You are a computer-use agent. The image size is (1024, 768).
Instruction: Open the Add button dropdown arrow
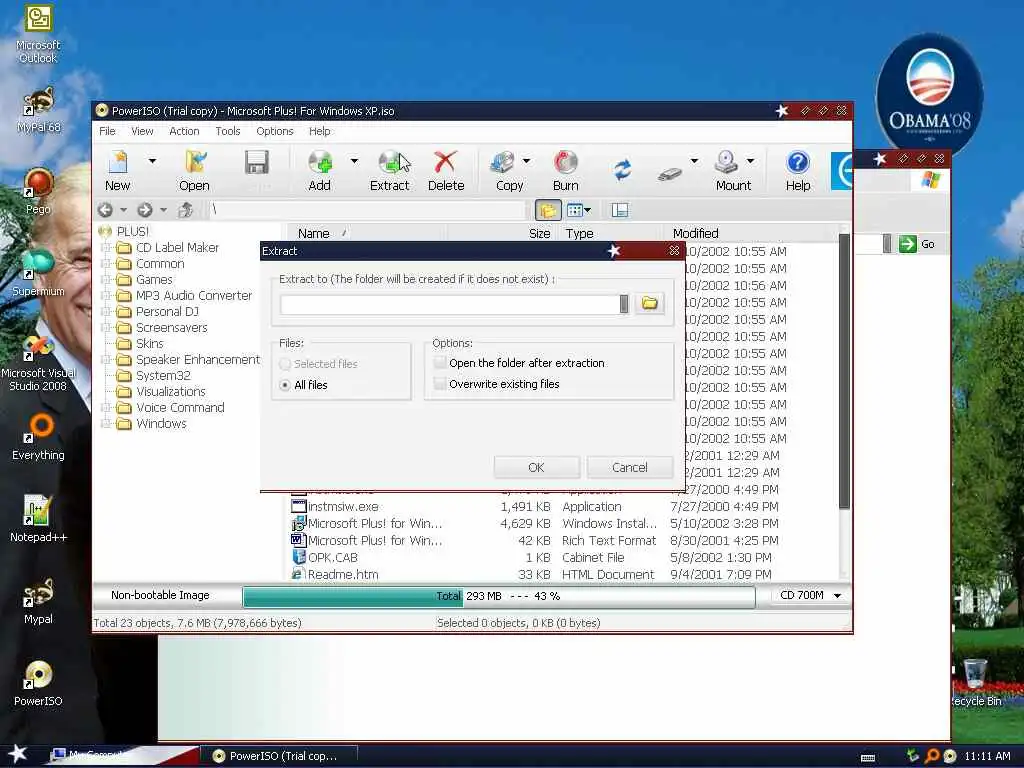(x=354, y=161)
